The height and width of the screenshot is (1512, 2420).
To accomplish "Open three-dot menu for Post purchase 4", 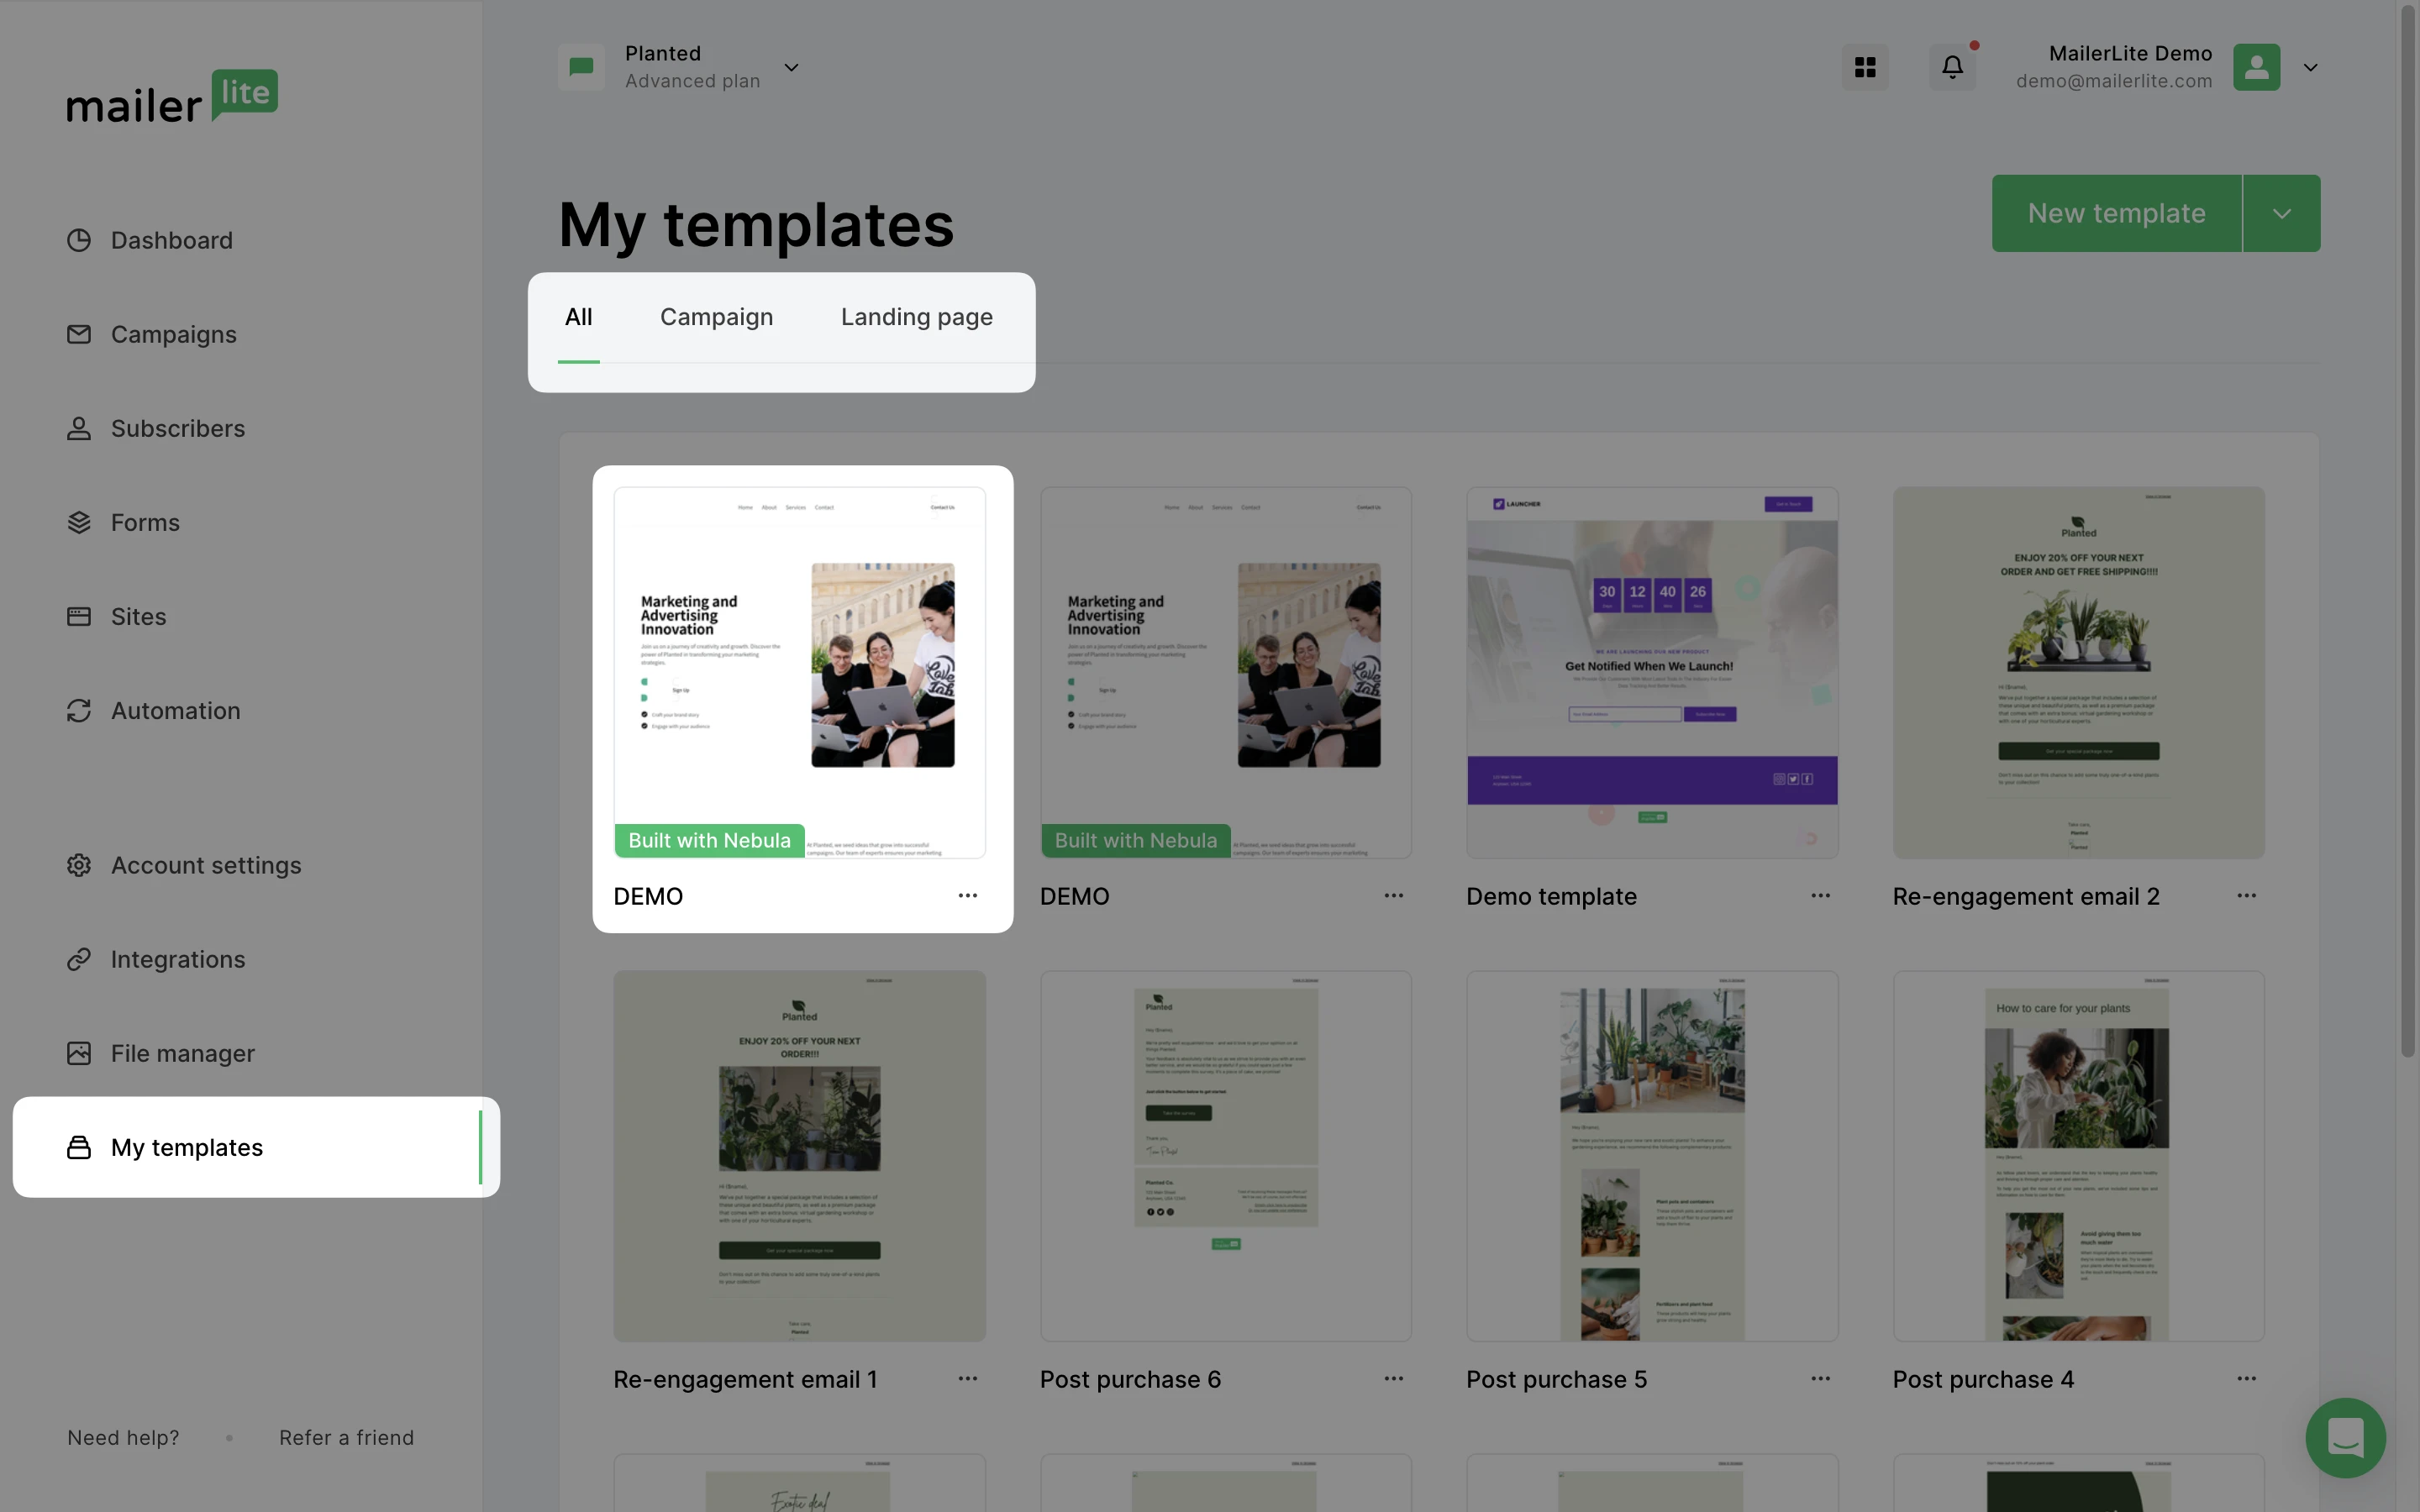I will click(x=2246, y=1379).
